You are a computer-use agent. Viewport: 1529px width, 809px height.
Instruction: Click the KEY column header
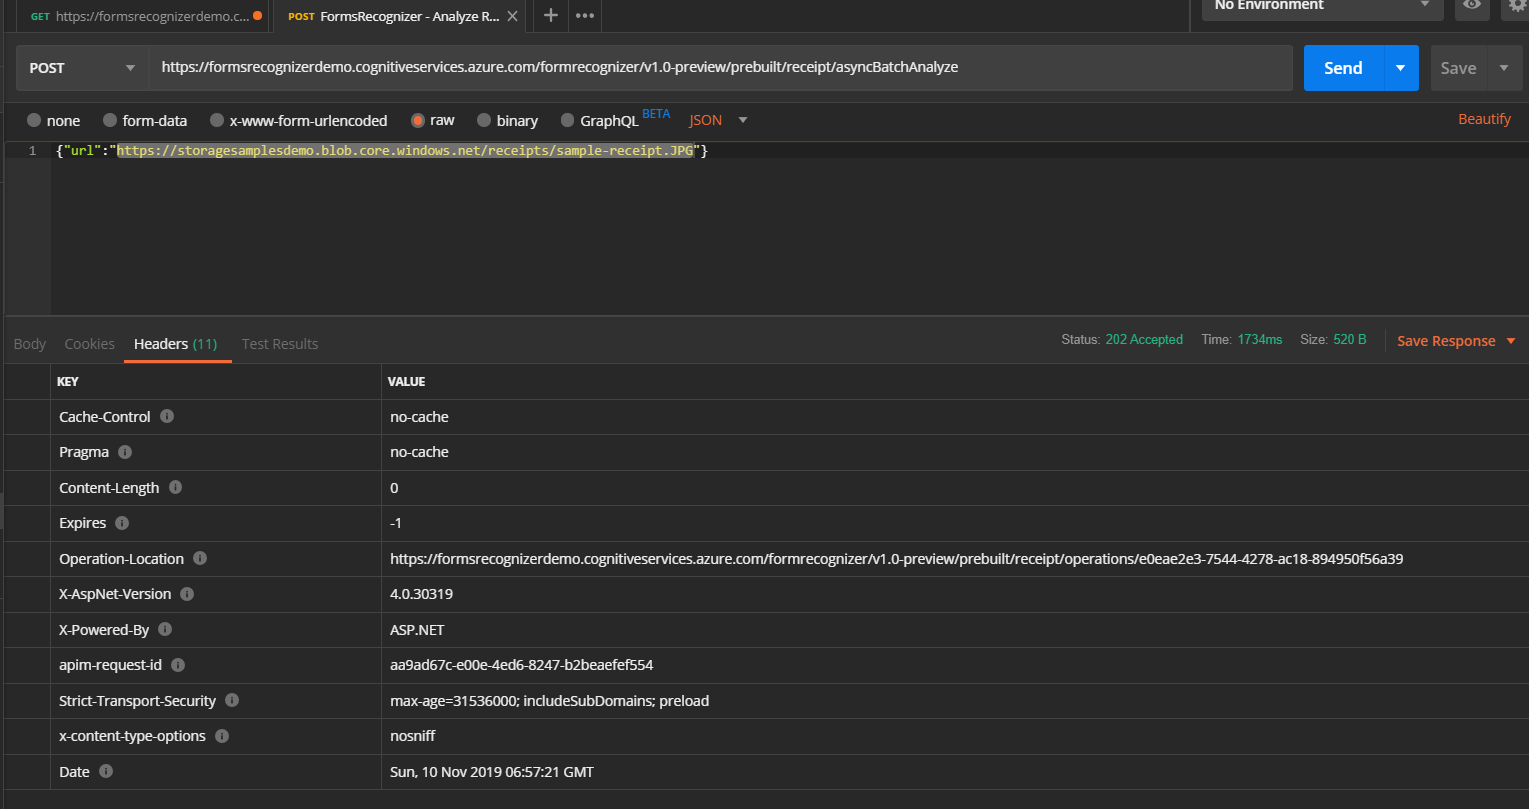68,382
